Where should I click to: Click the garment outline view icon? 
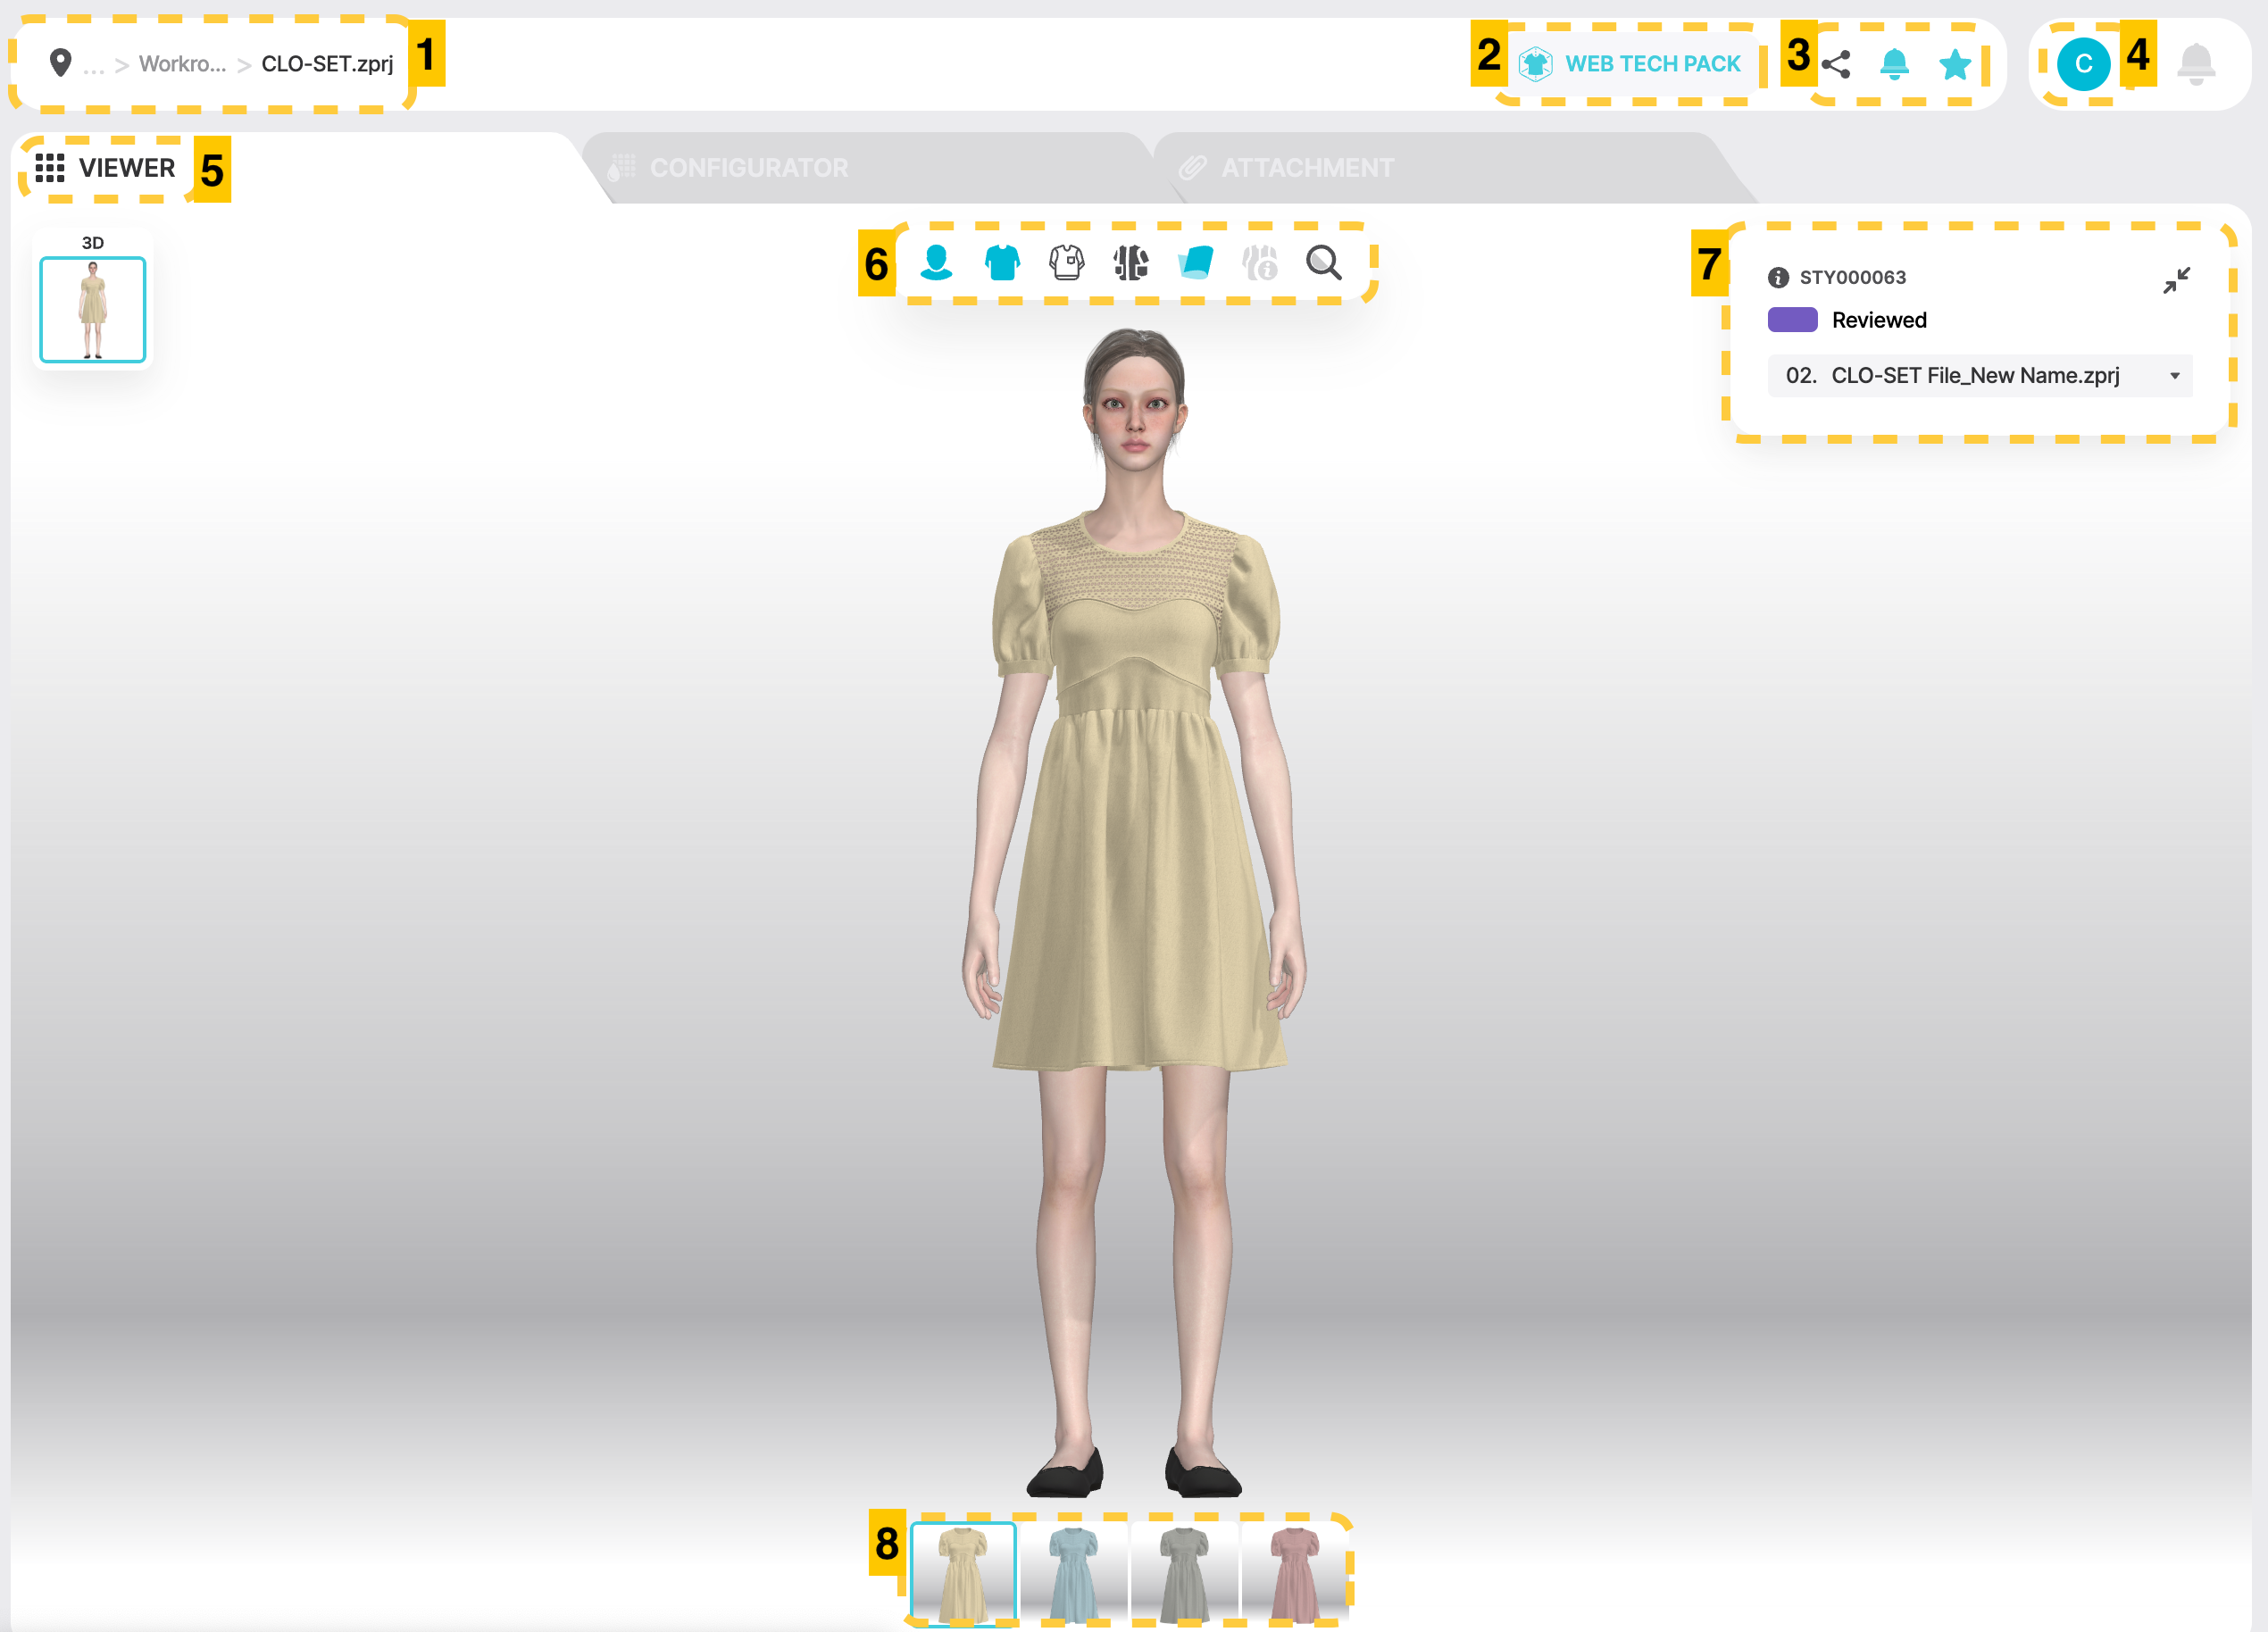tap(1067, 263)
